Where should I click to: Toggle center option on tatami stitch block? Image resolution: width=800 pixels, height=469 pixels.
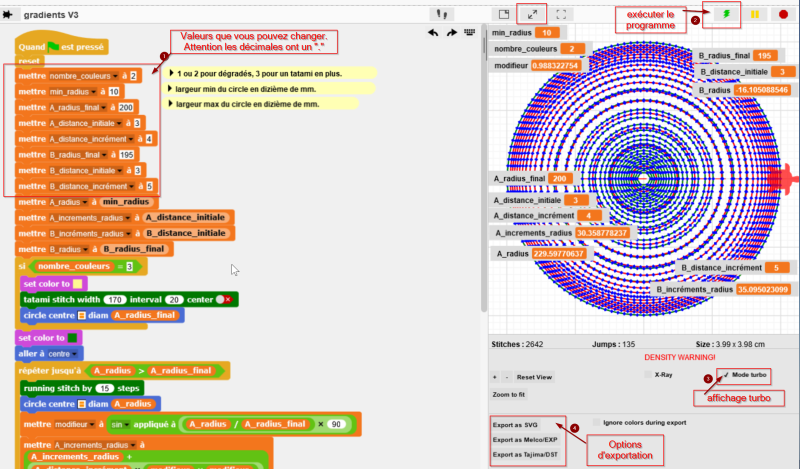(x=224, y=300)
